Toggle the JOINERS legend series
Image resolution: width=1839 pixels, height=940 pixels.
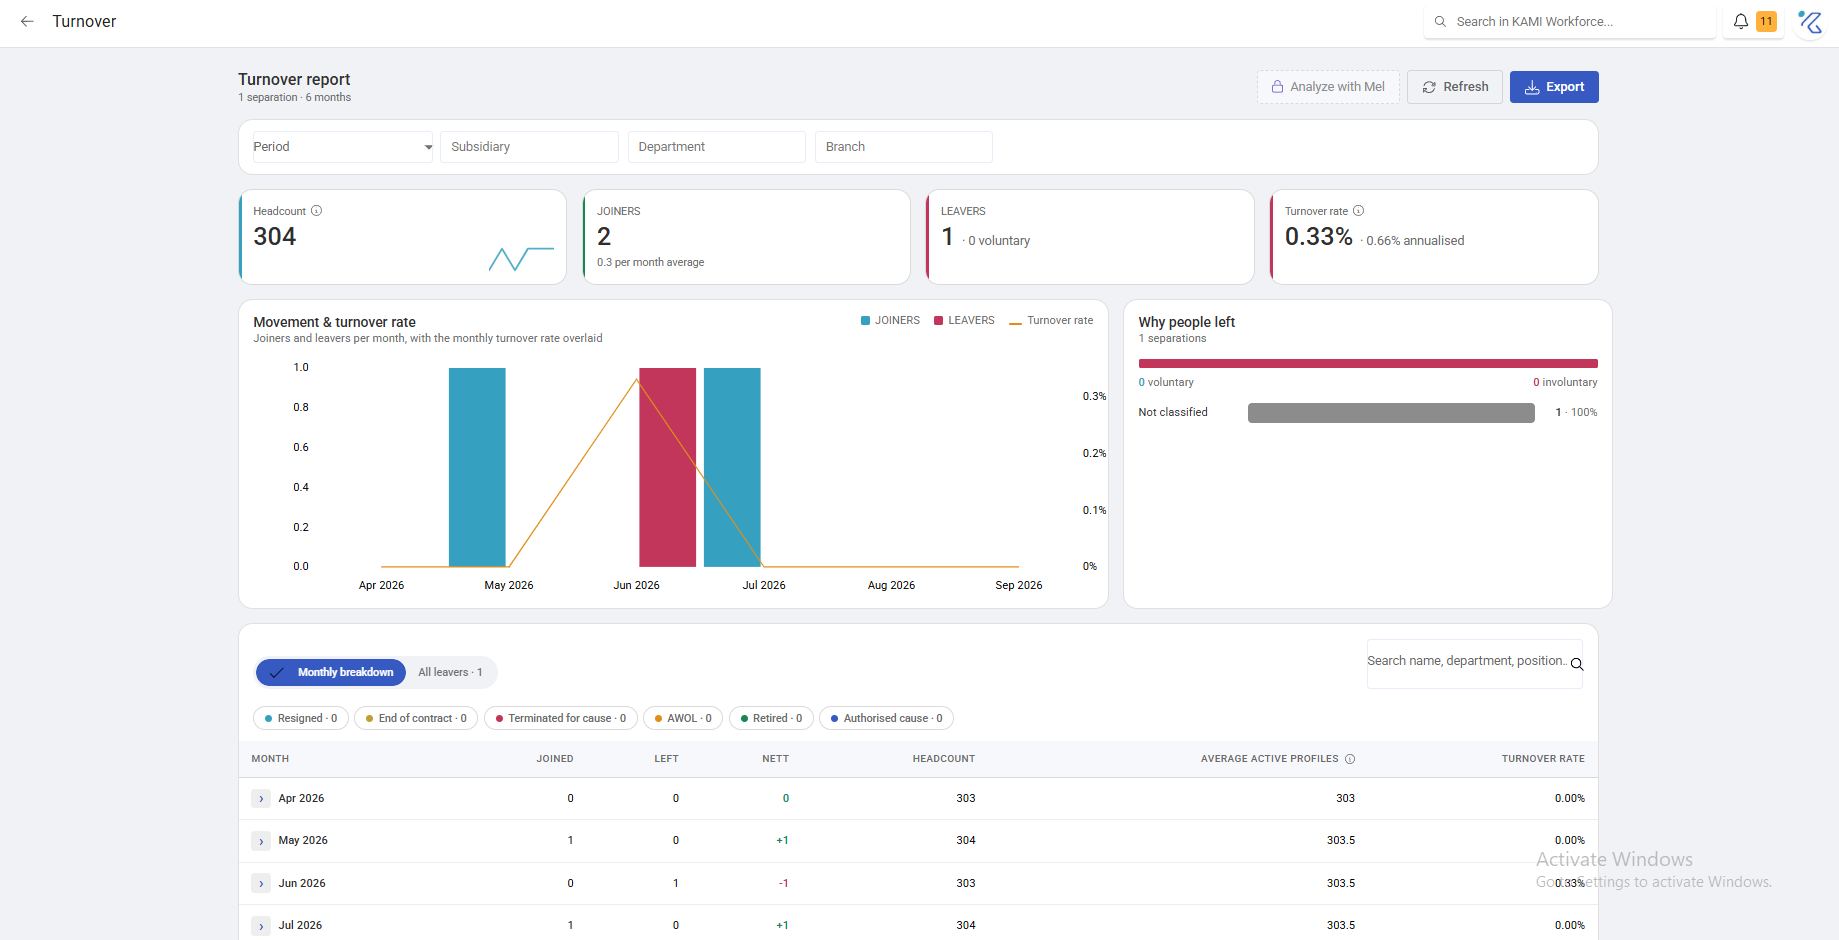(x=890, y=321)
